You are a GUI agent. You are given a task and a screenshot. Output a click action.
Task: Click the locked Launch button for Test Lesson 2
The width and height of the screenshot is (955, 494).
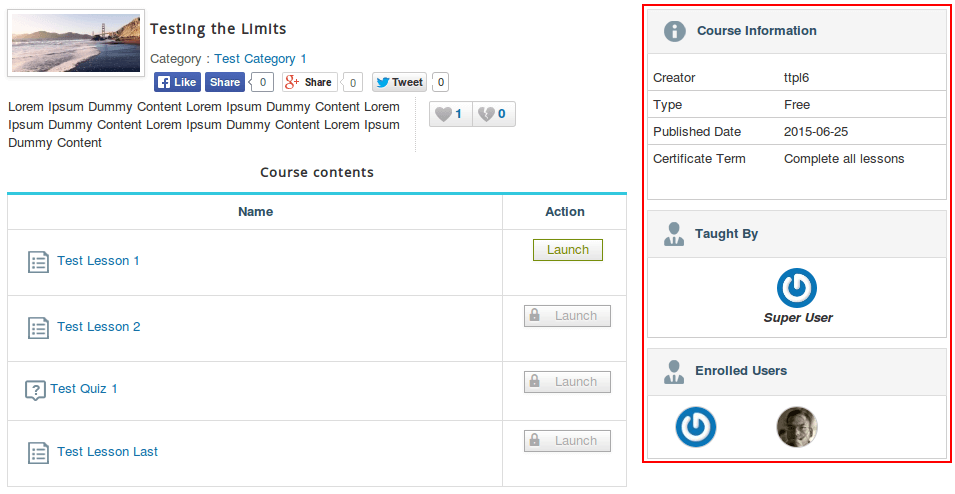[567, 316]
